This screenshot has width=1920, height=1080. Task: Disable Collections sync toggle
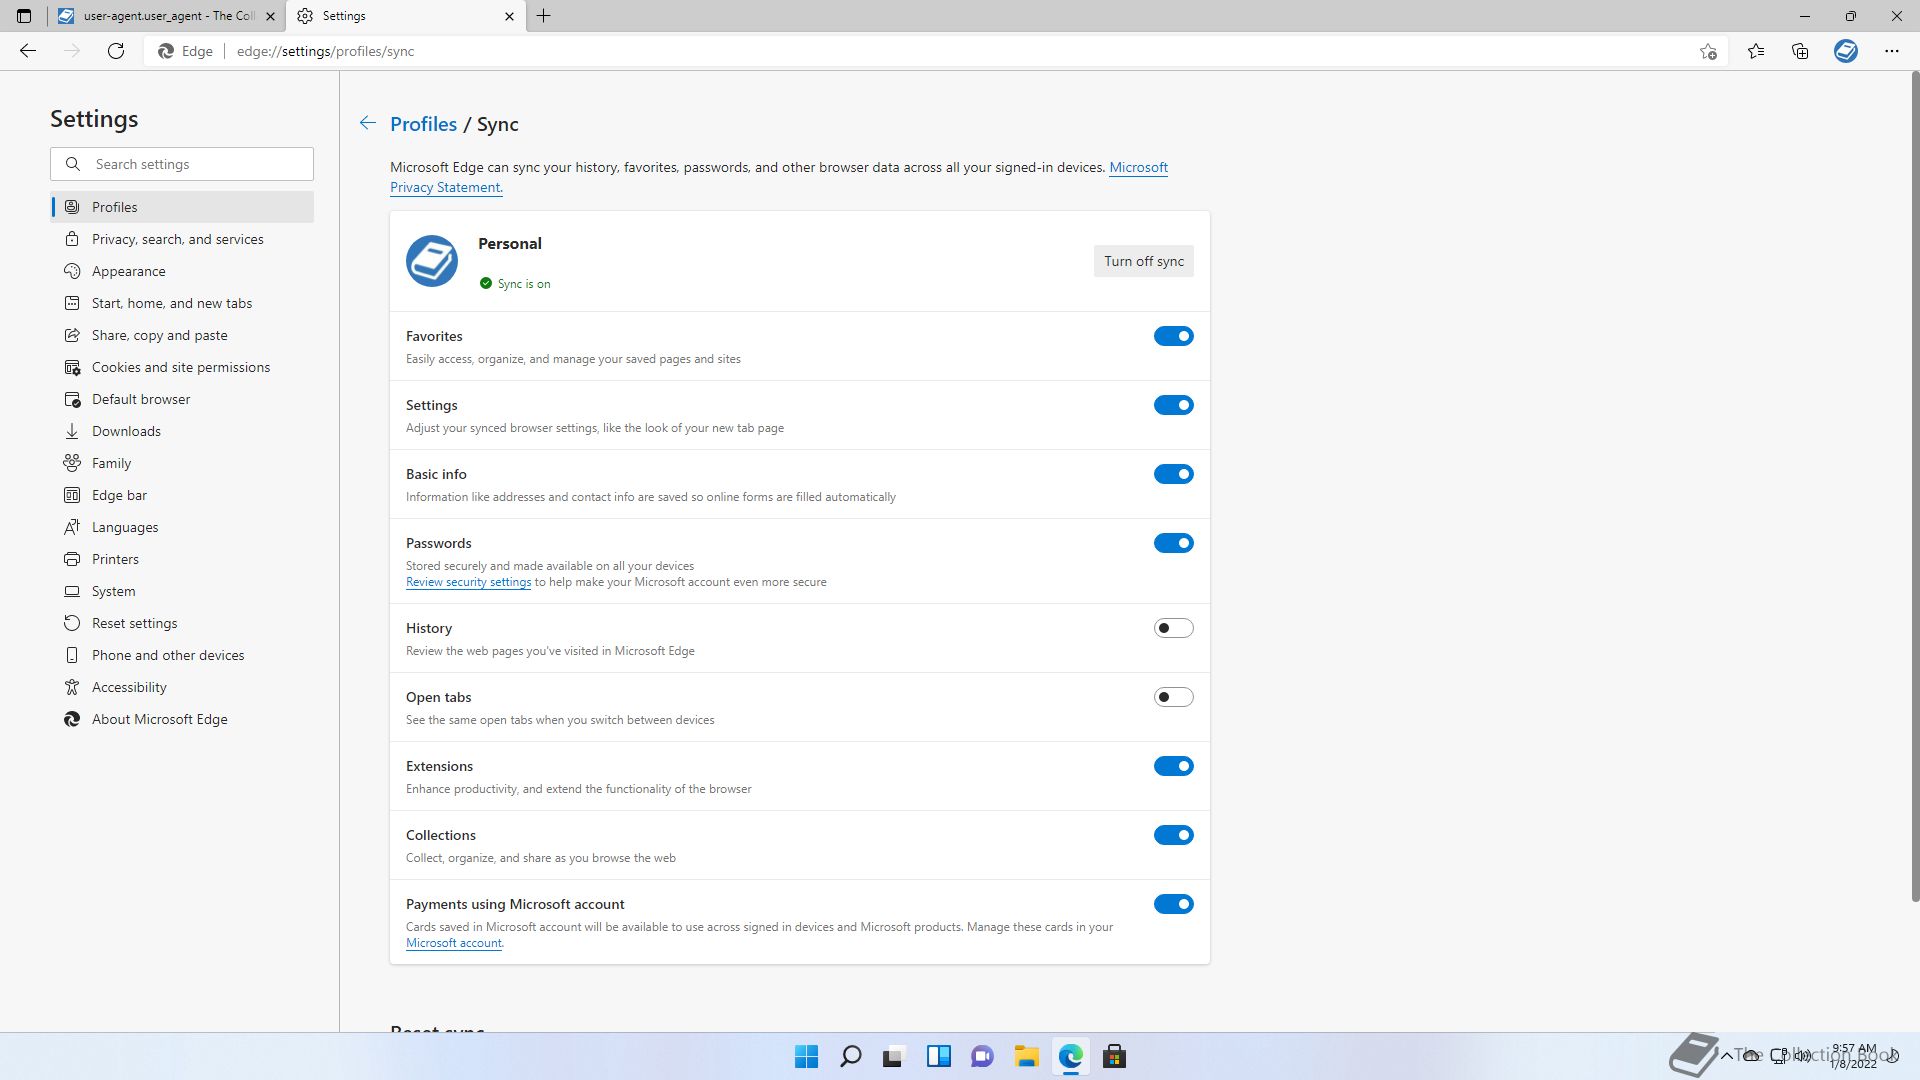click(x=1174, y=835)
